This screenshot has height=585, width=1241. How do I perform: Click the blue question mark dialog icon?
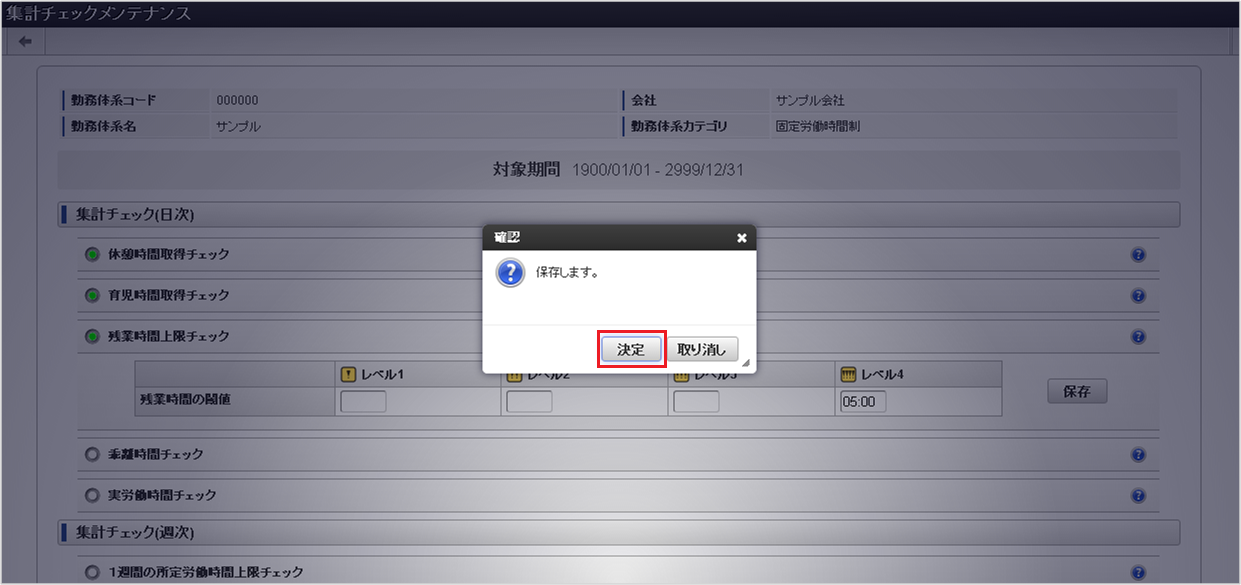[510, 273]
